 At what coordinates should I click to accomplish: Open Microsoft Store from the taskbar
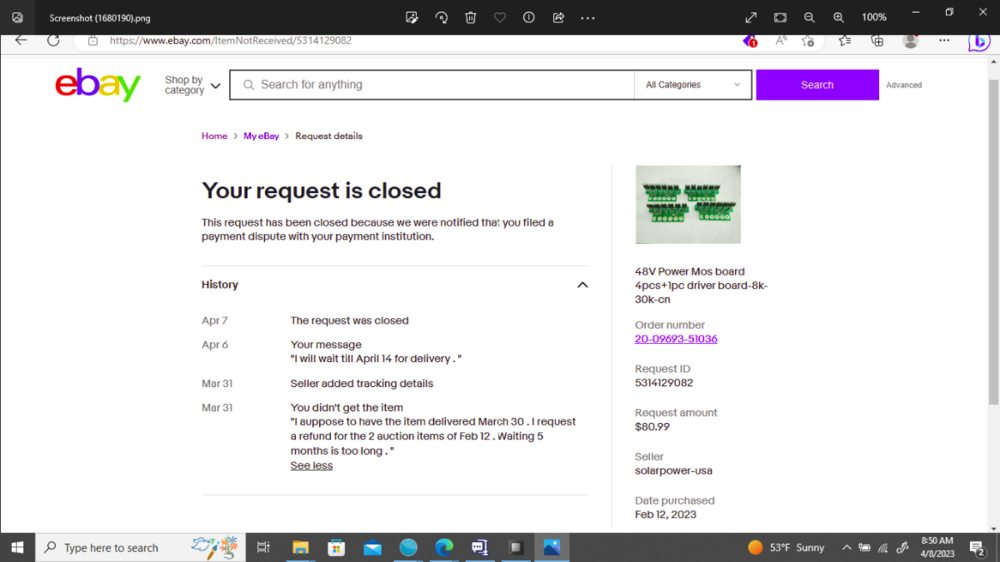[336, 547]
